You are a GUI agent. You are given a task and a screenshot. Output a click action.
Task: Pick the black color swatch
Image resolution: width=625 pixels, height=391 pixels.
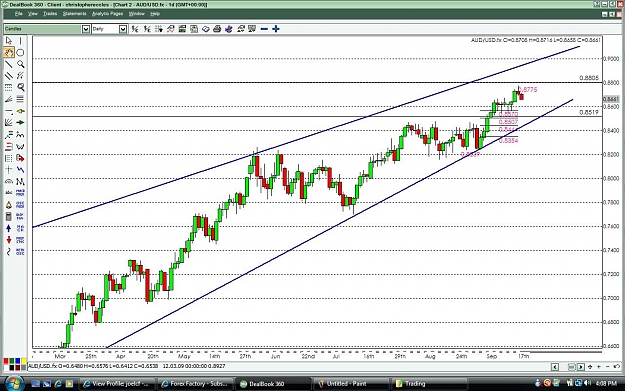[12, 367]
